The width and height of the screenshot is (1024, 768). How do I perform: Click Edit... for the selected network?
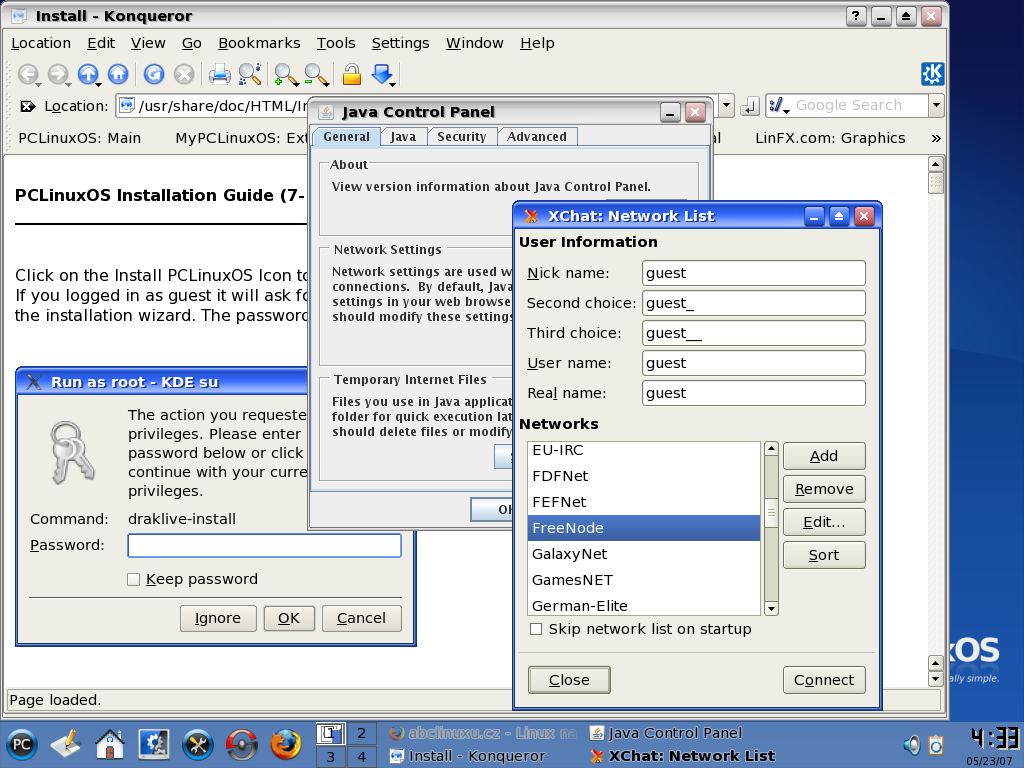(824, 522)
